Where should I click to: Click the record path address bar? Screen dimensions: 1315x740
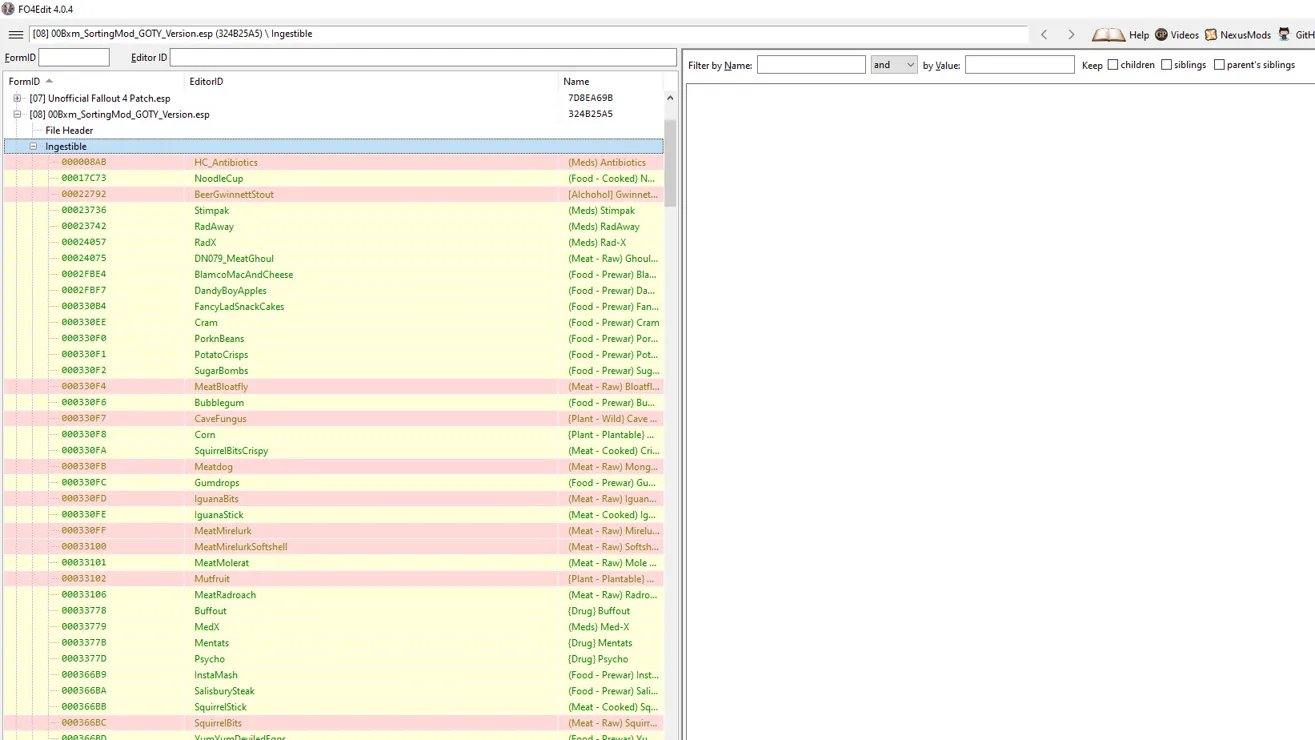click(528, 34)
